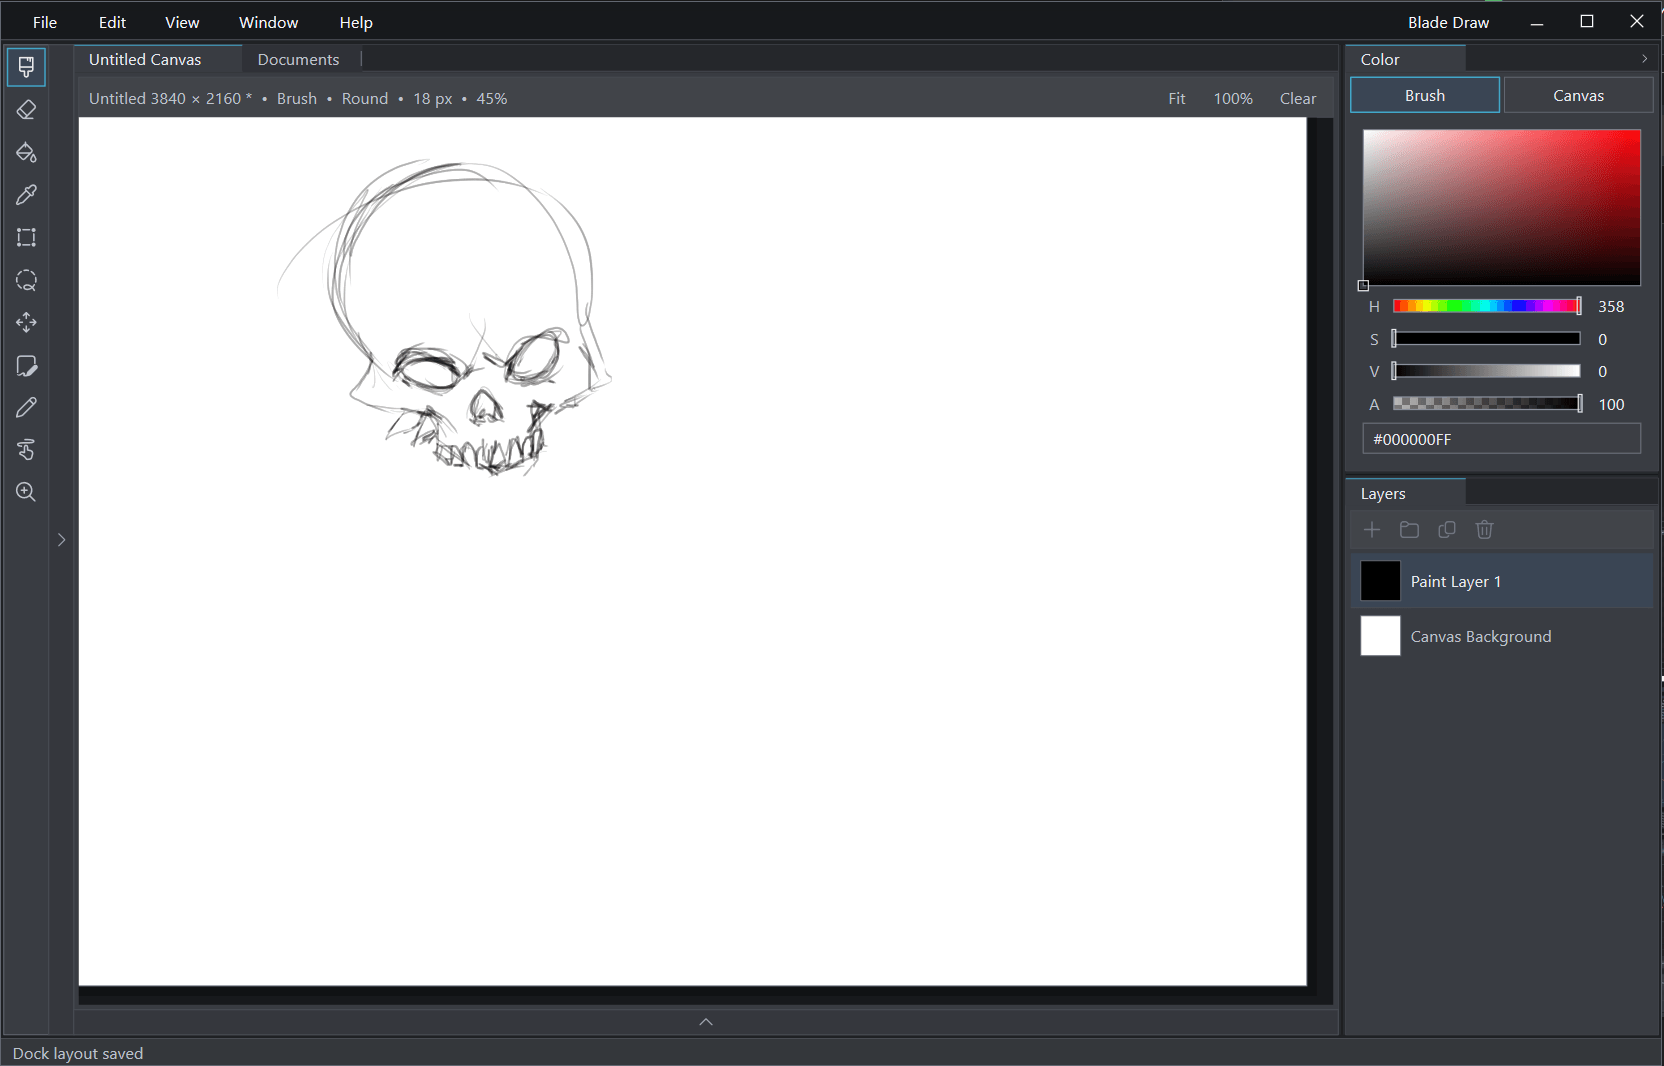The image size is (1664, 1066).
Task: Set zoom to 100%
Action: coord(1233,99)
